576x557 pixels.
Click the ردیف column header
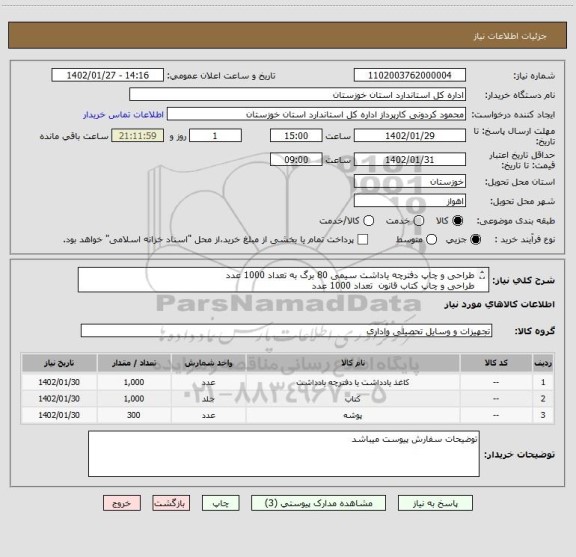pyautogui.click(x=543, y=363)
